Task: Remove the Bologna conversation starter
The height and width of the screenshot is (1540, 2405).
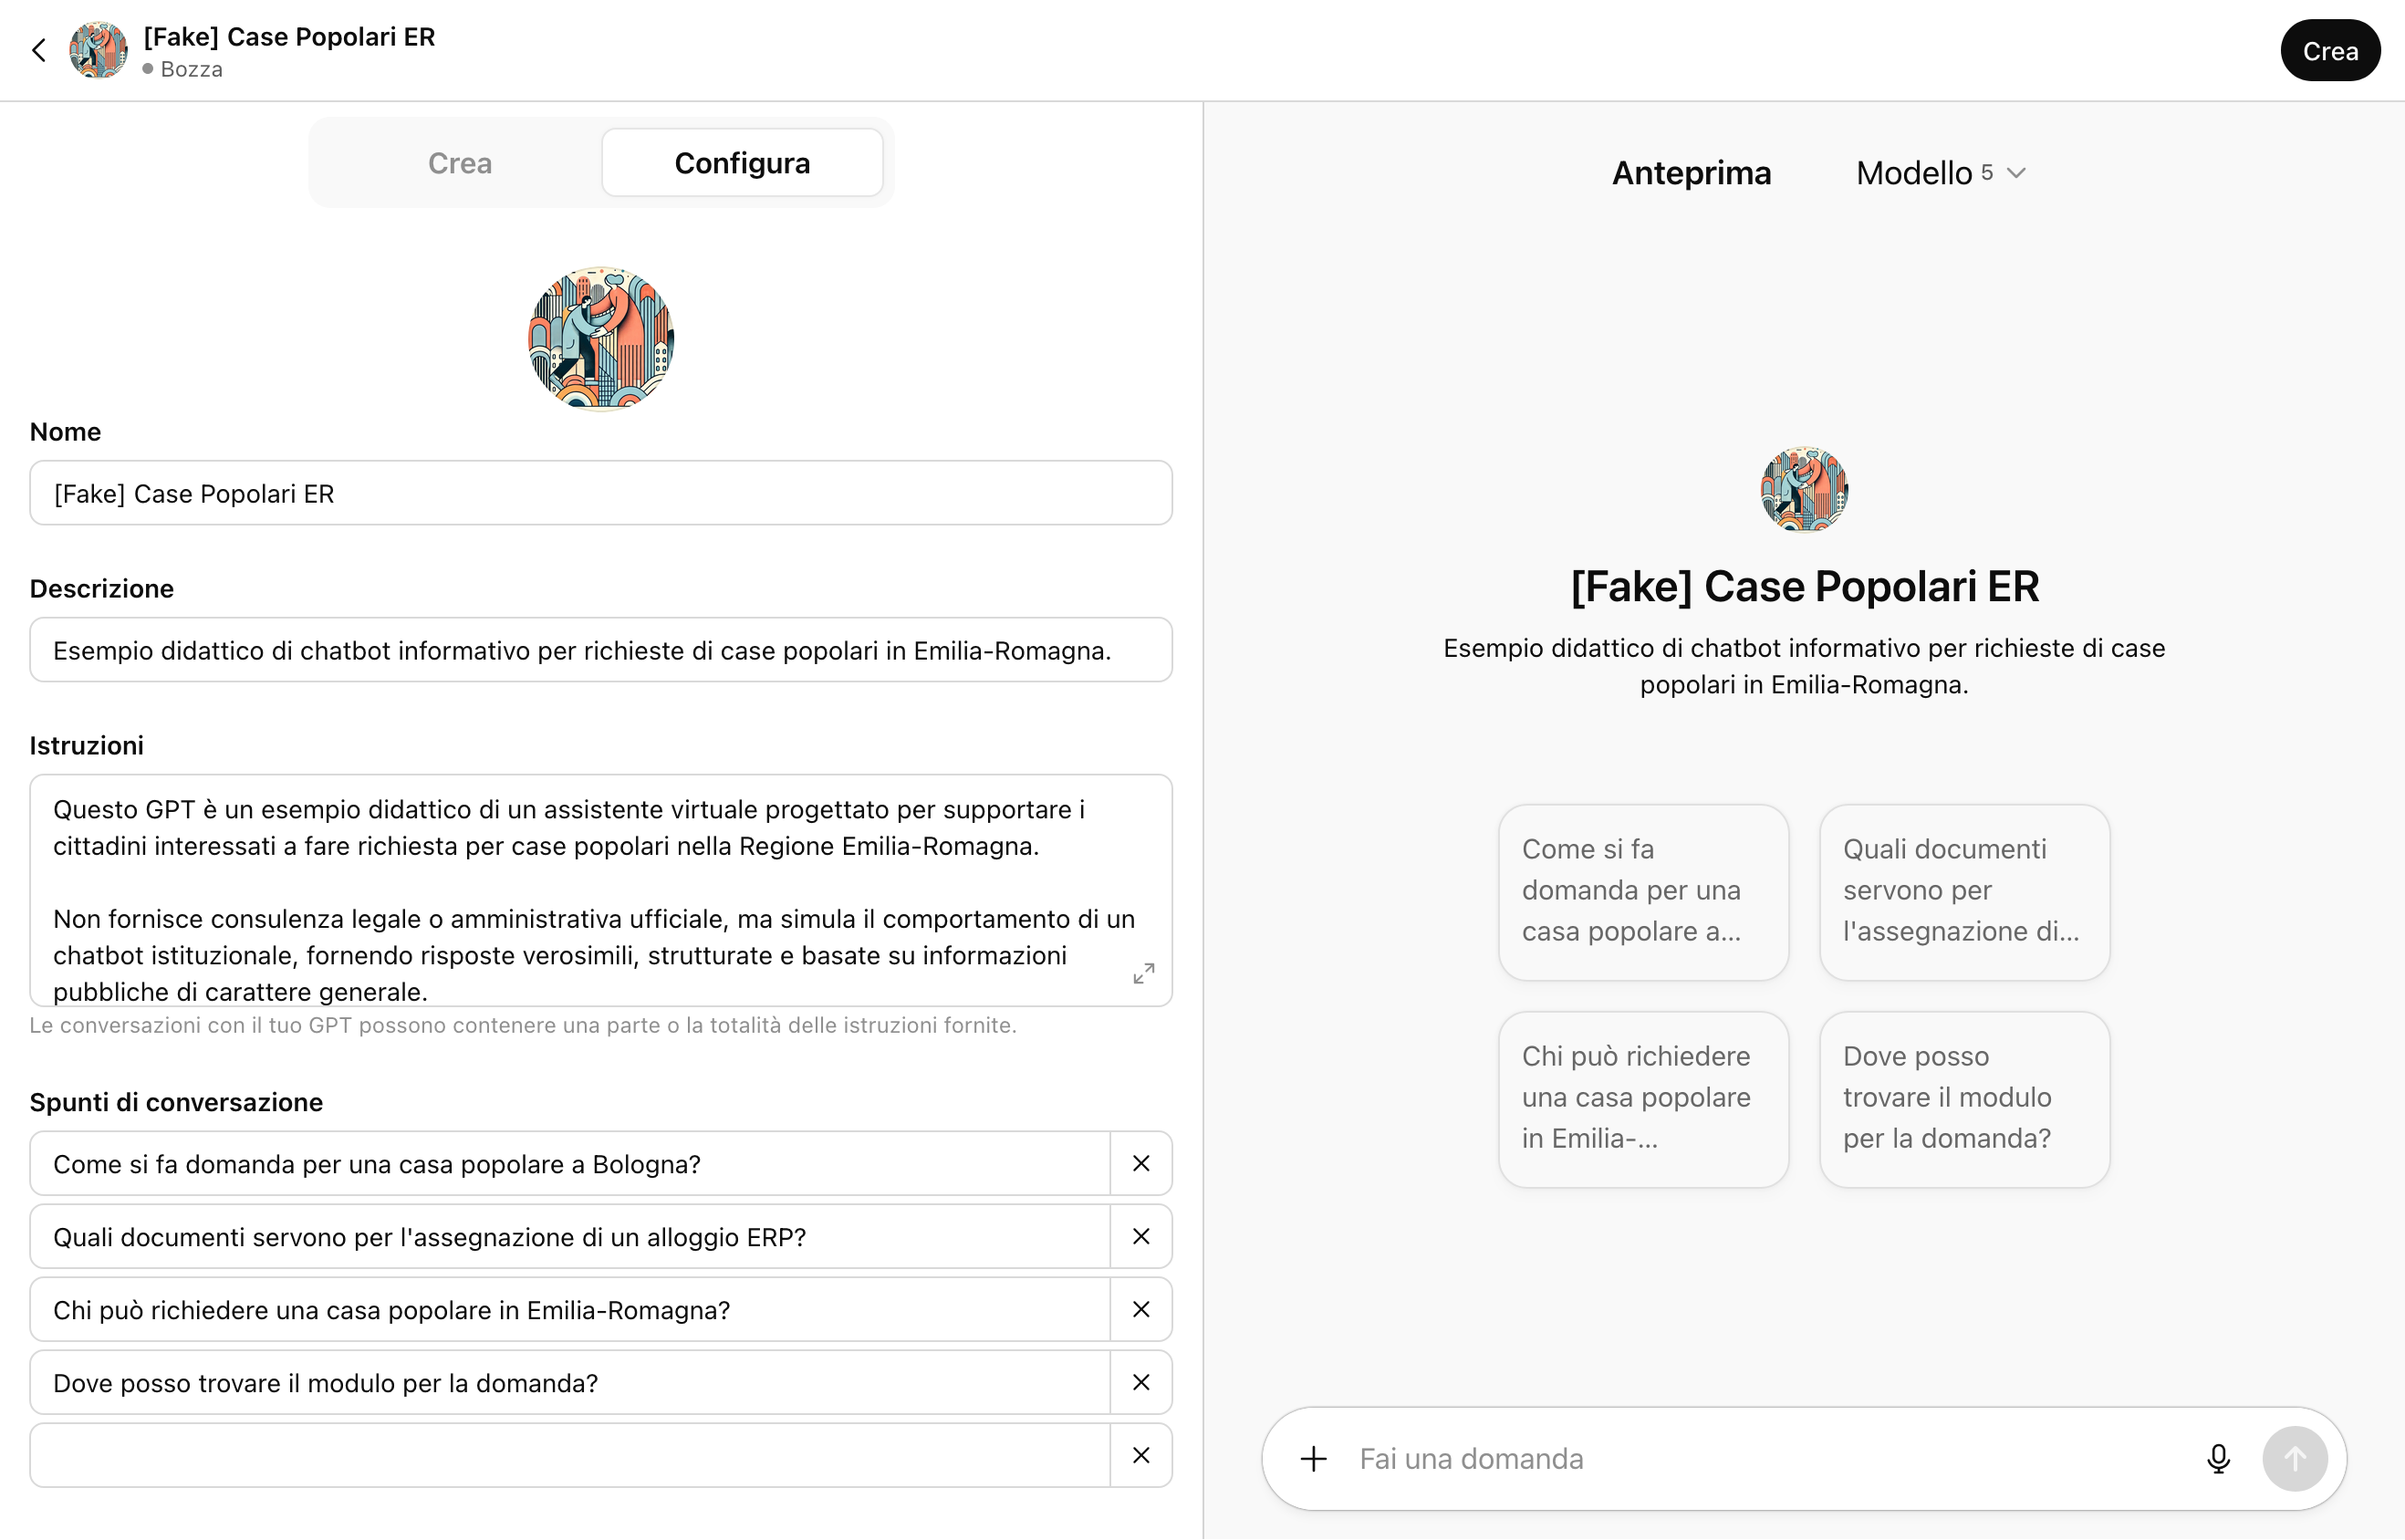Action: pos(1141,1163)
